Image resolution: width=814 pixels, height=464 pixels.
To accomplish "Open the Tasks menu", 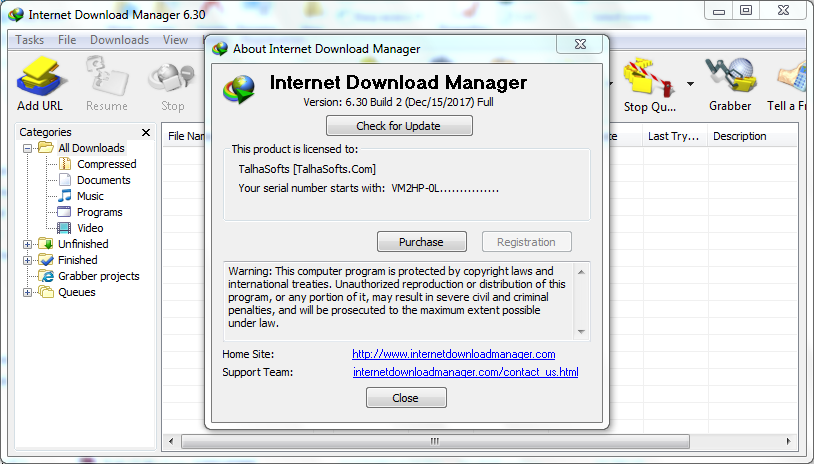I will 30,40.
